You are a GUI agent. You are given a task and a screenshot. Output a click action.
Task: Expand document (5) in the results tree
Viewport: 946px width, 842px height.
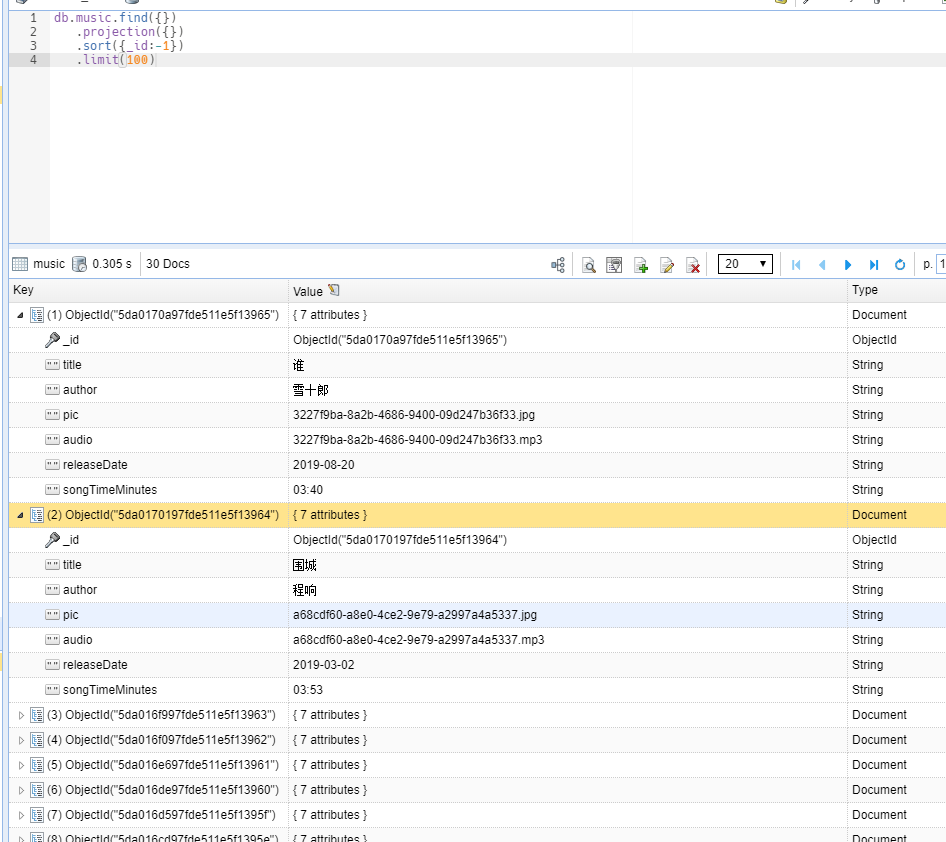pyautogui.click(x=22, y=765)
